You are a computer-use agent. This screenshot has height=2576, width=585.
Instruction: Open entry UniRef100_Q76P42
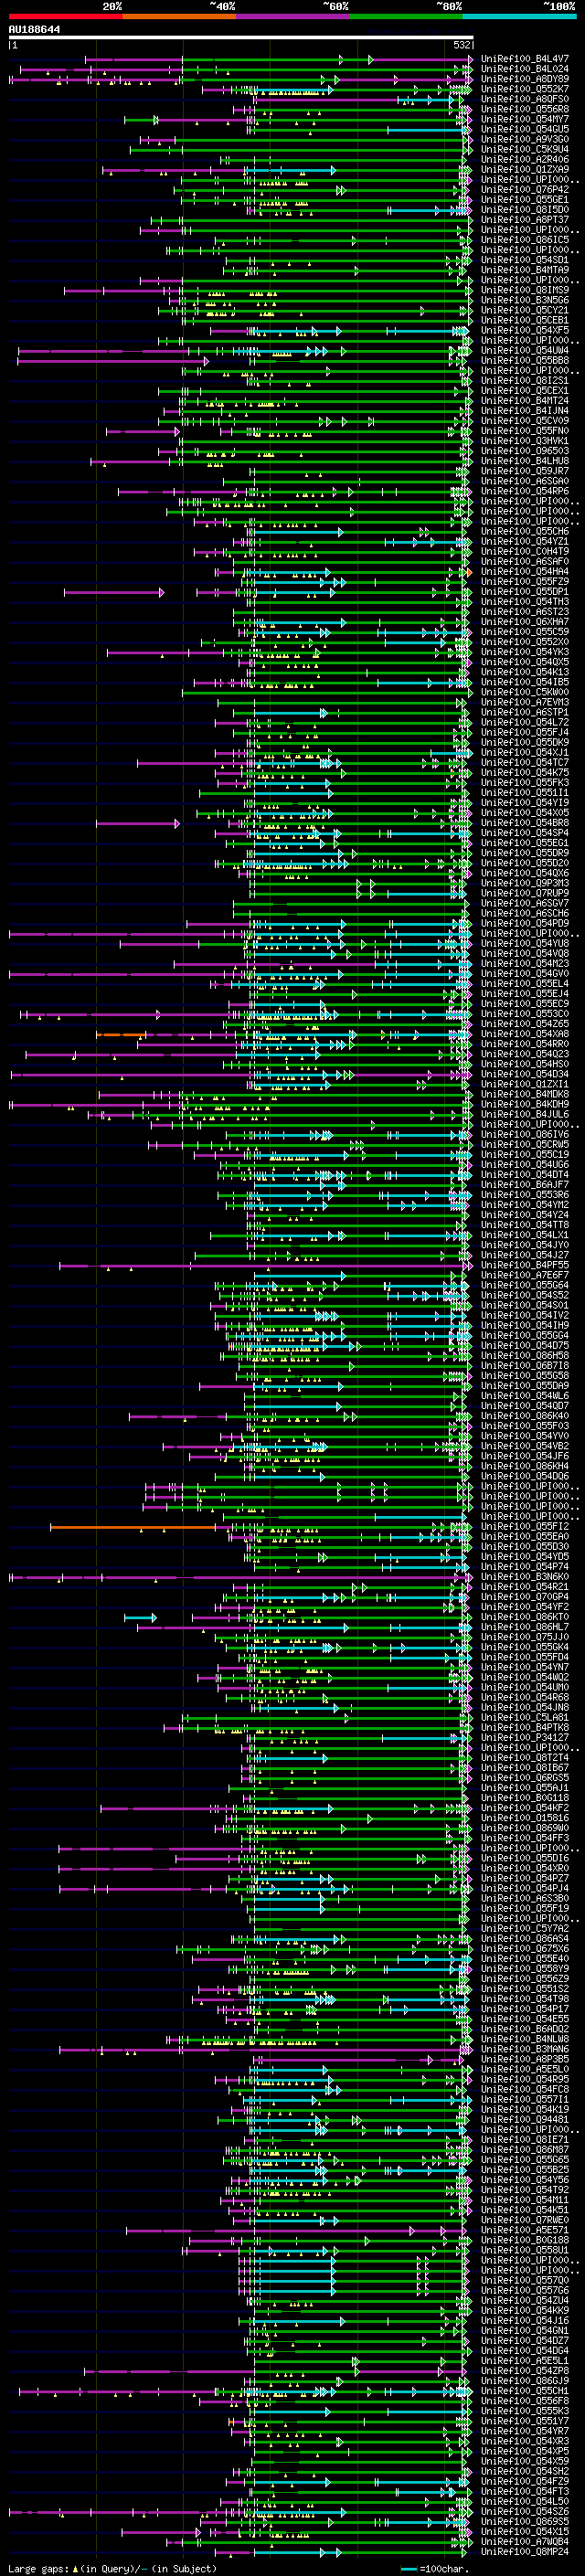[525, 189]
